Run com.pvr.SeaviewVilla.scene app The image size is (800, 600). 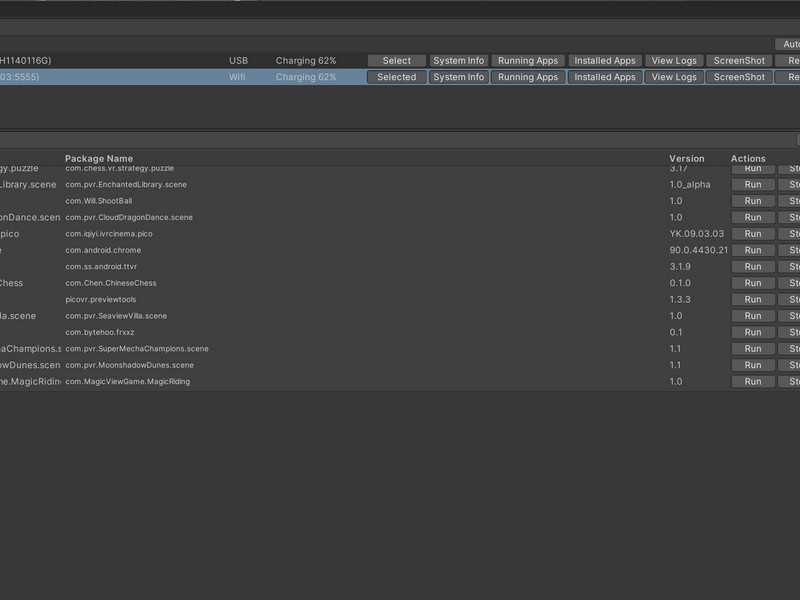(x=753, y=316)
